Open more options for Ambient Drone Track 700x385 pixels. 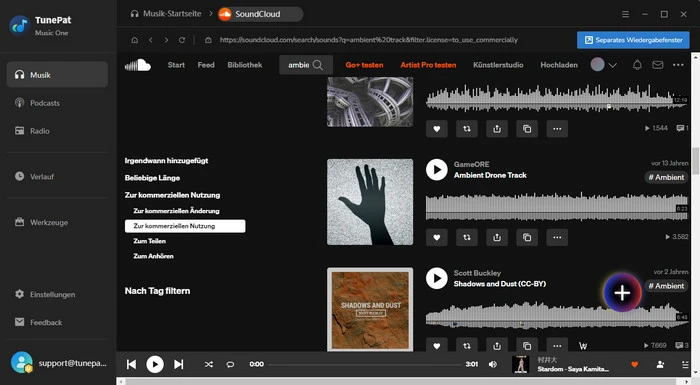coord(557,237)
